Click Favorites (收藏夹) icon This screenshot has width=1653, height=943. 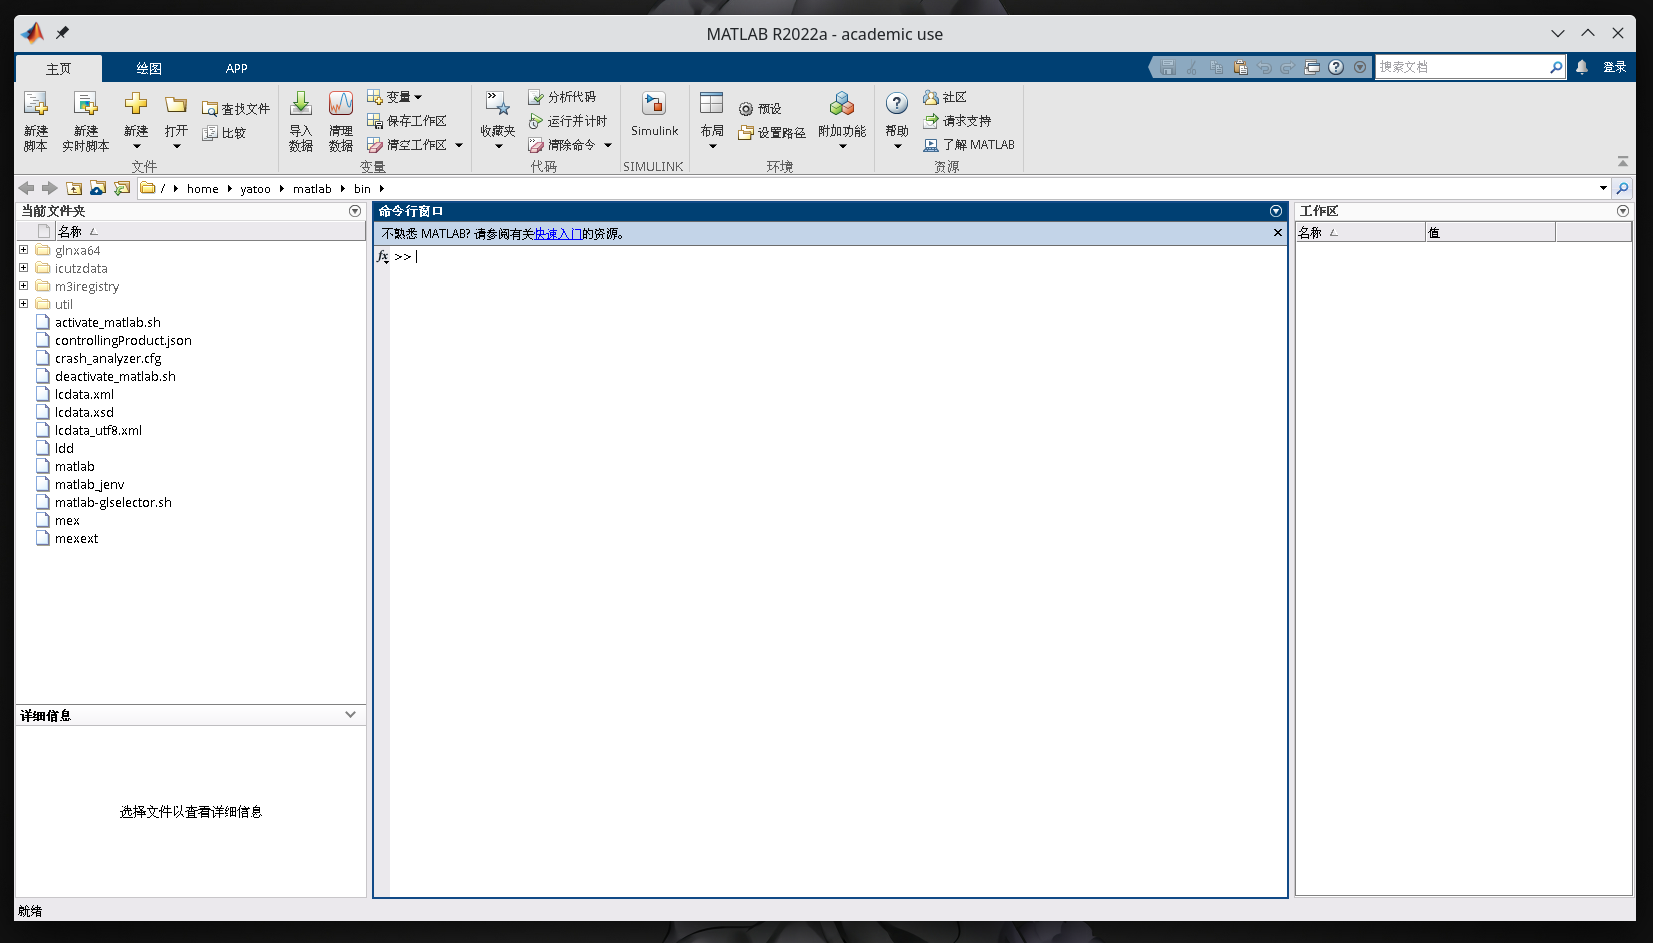click(497, 104)
